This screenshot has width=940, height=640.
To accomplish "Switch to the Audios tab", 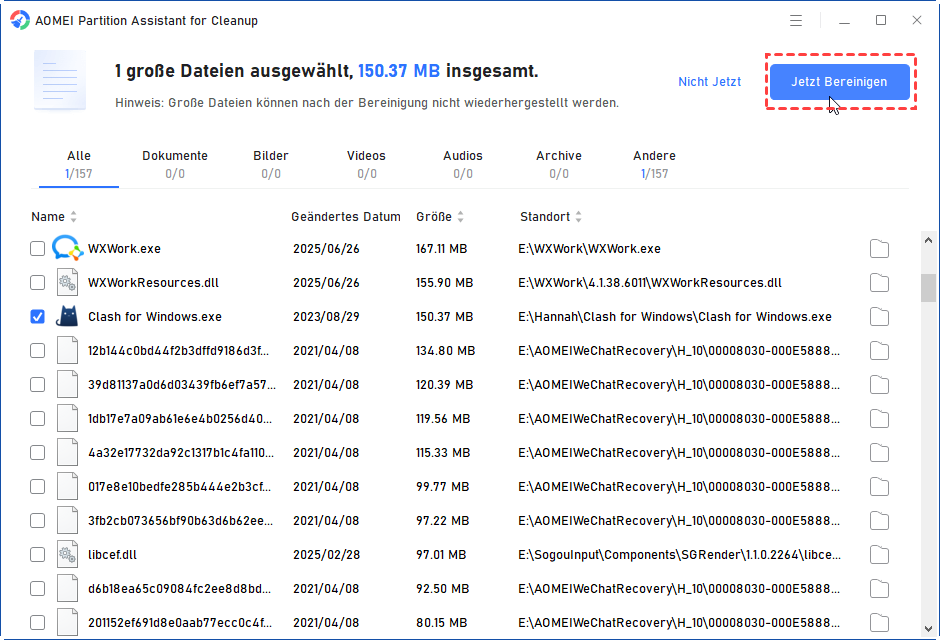I will 462,164.
